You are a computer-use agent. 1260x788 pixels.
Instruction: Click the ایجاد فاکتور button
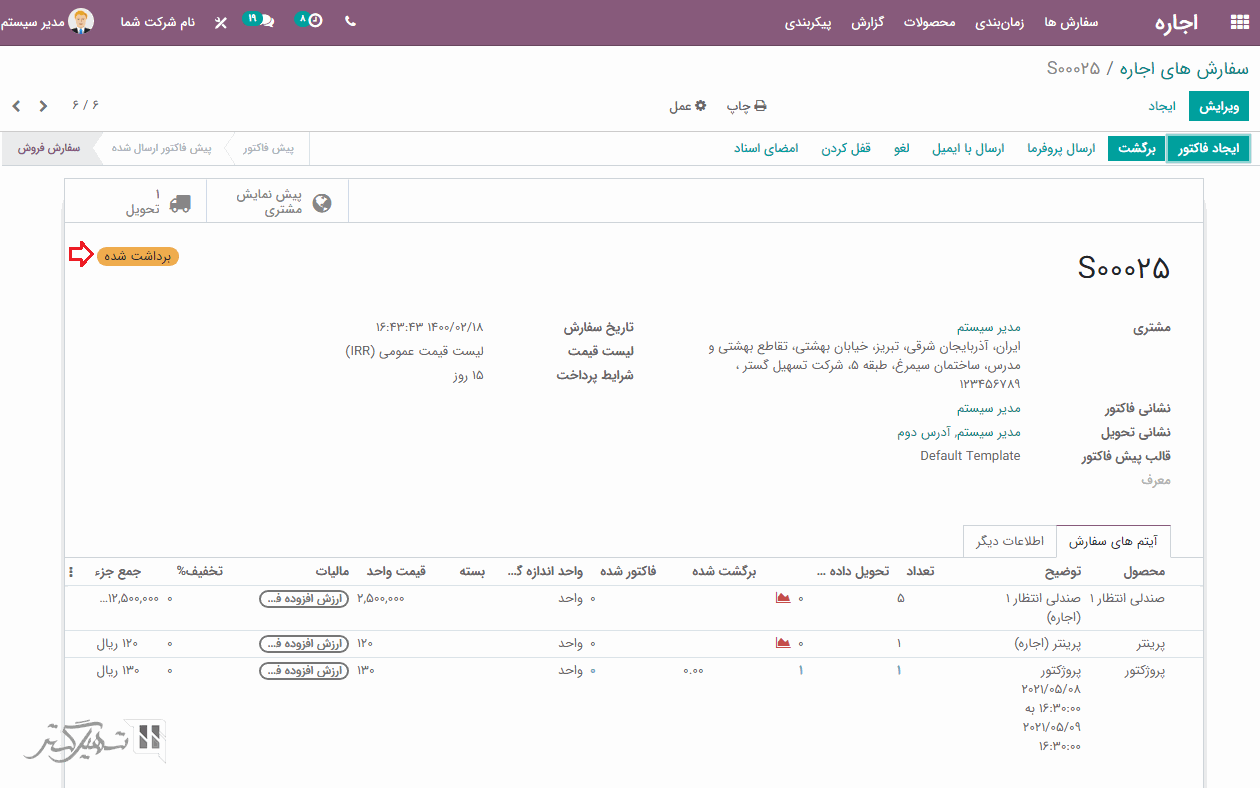click(1208, 148)
